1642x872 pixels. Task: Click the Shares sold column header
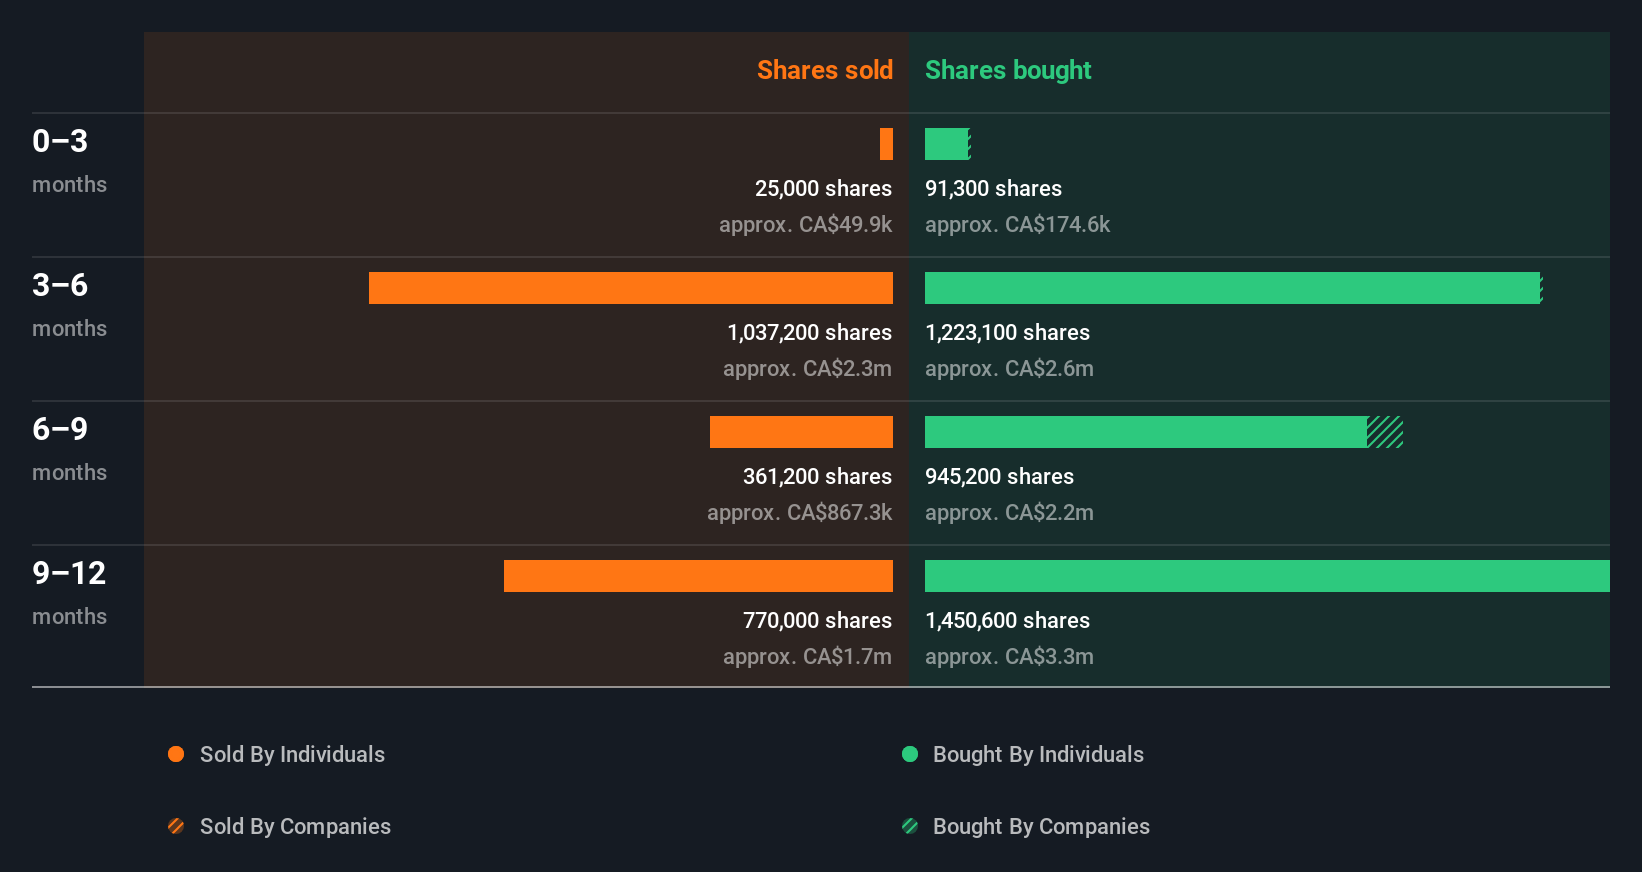(x=825, y=70)
